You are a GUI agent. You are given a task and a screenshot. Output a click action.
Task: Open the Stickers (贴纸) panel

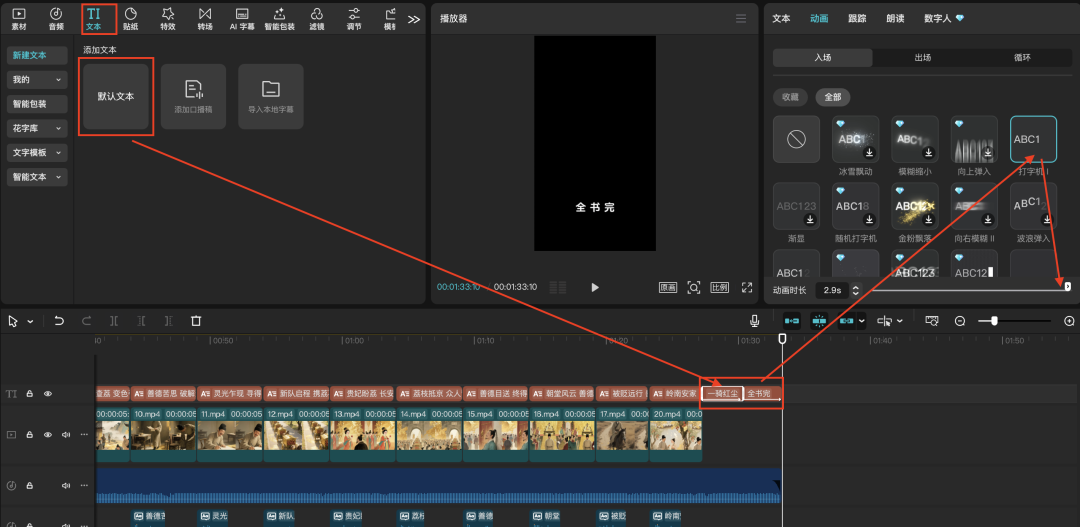pos(130,17)
